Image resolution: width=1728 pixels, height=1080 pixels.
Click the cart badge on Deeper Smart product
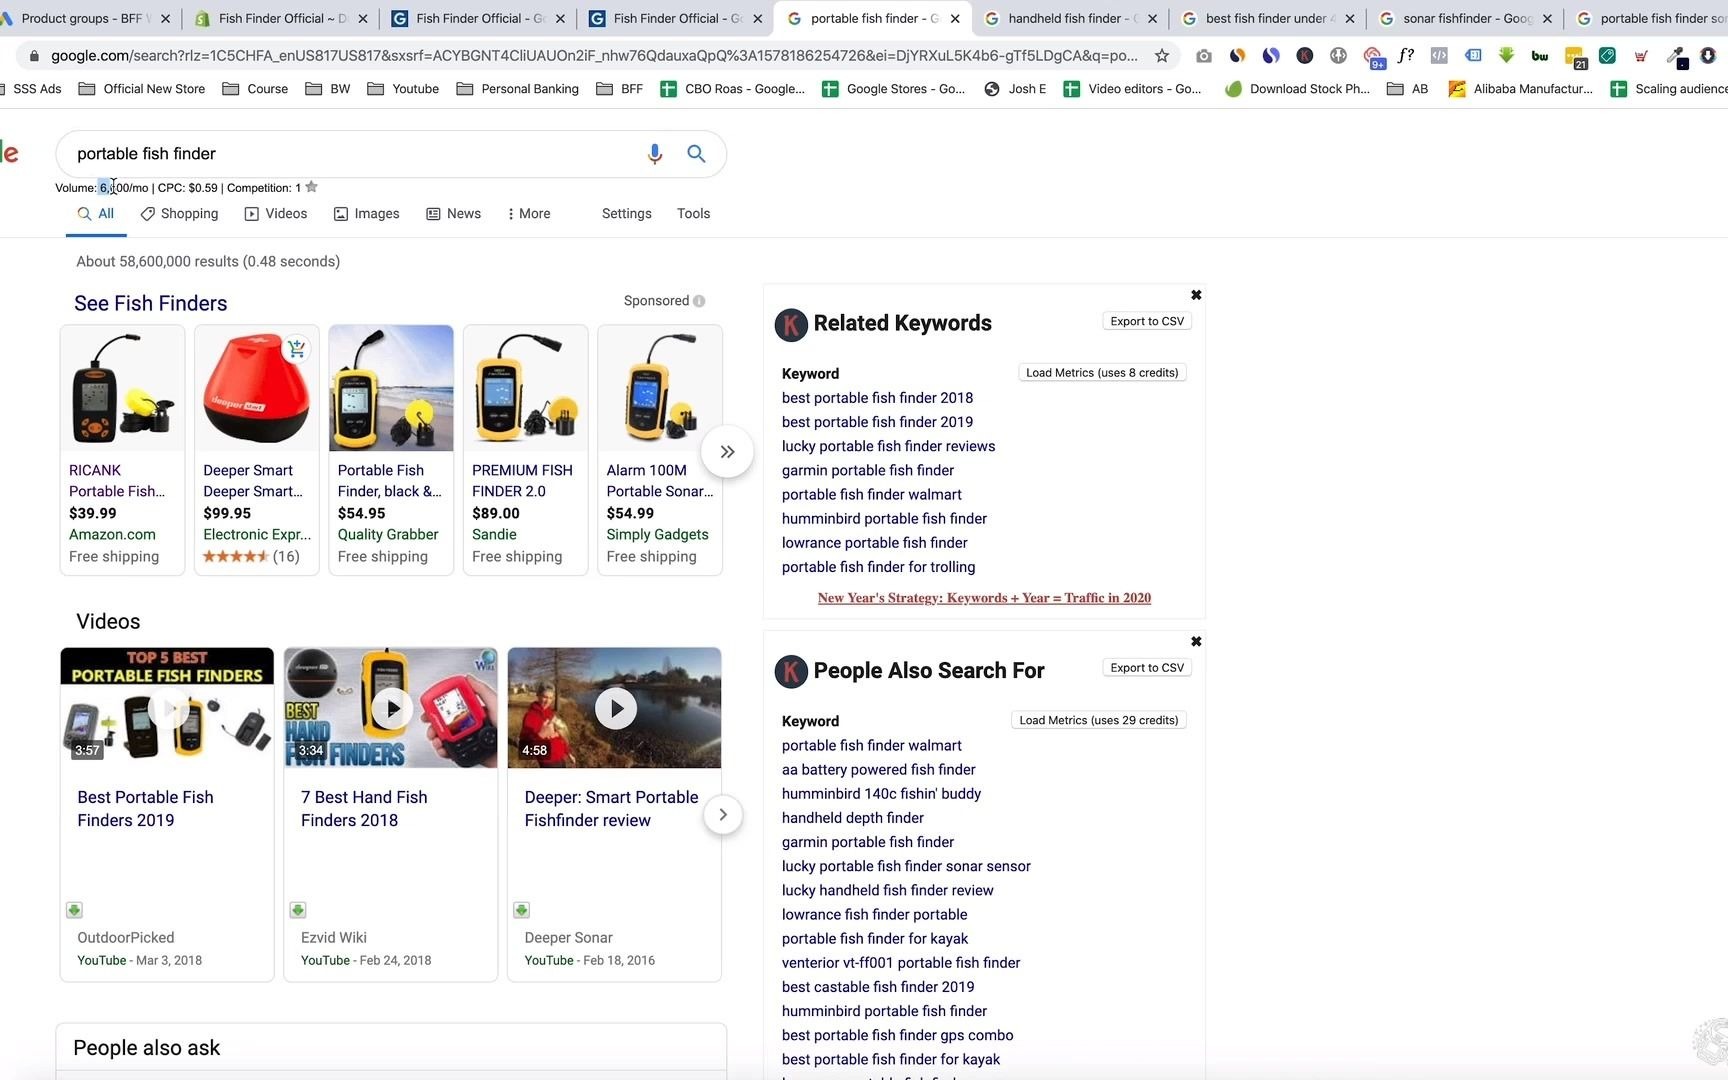click(297, 349)
